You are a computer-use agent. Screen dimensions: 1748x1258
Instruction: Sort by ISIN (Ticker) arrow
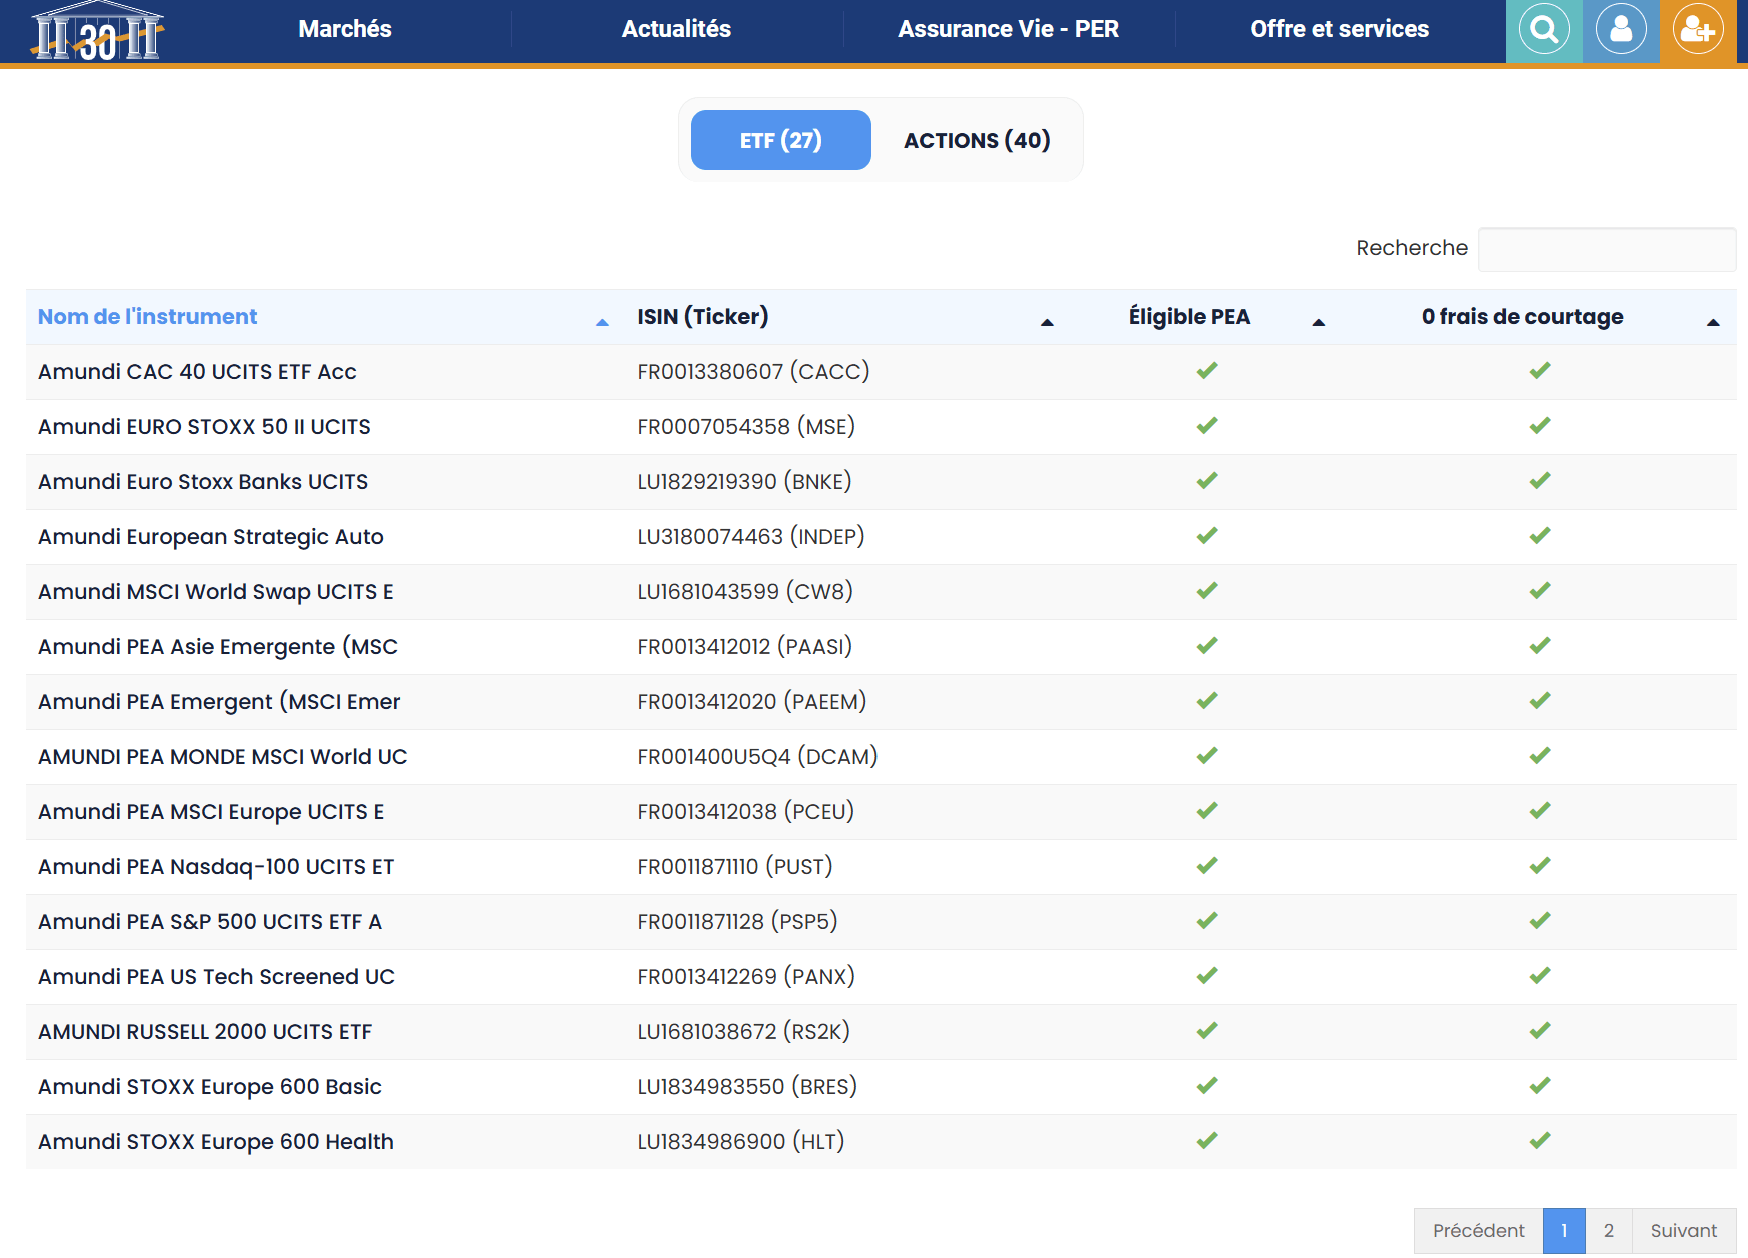click(x=1047, y=322)
